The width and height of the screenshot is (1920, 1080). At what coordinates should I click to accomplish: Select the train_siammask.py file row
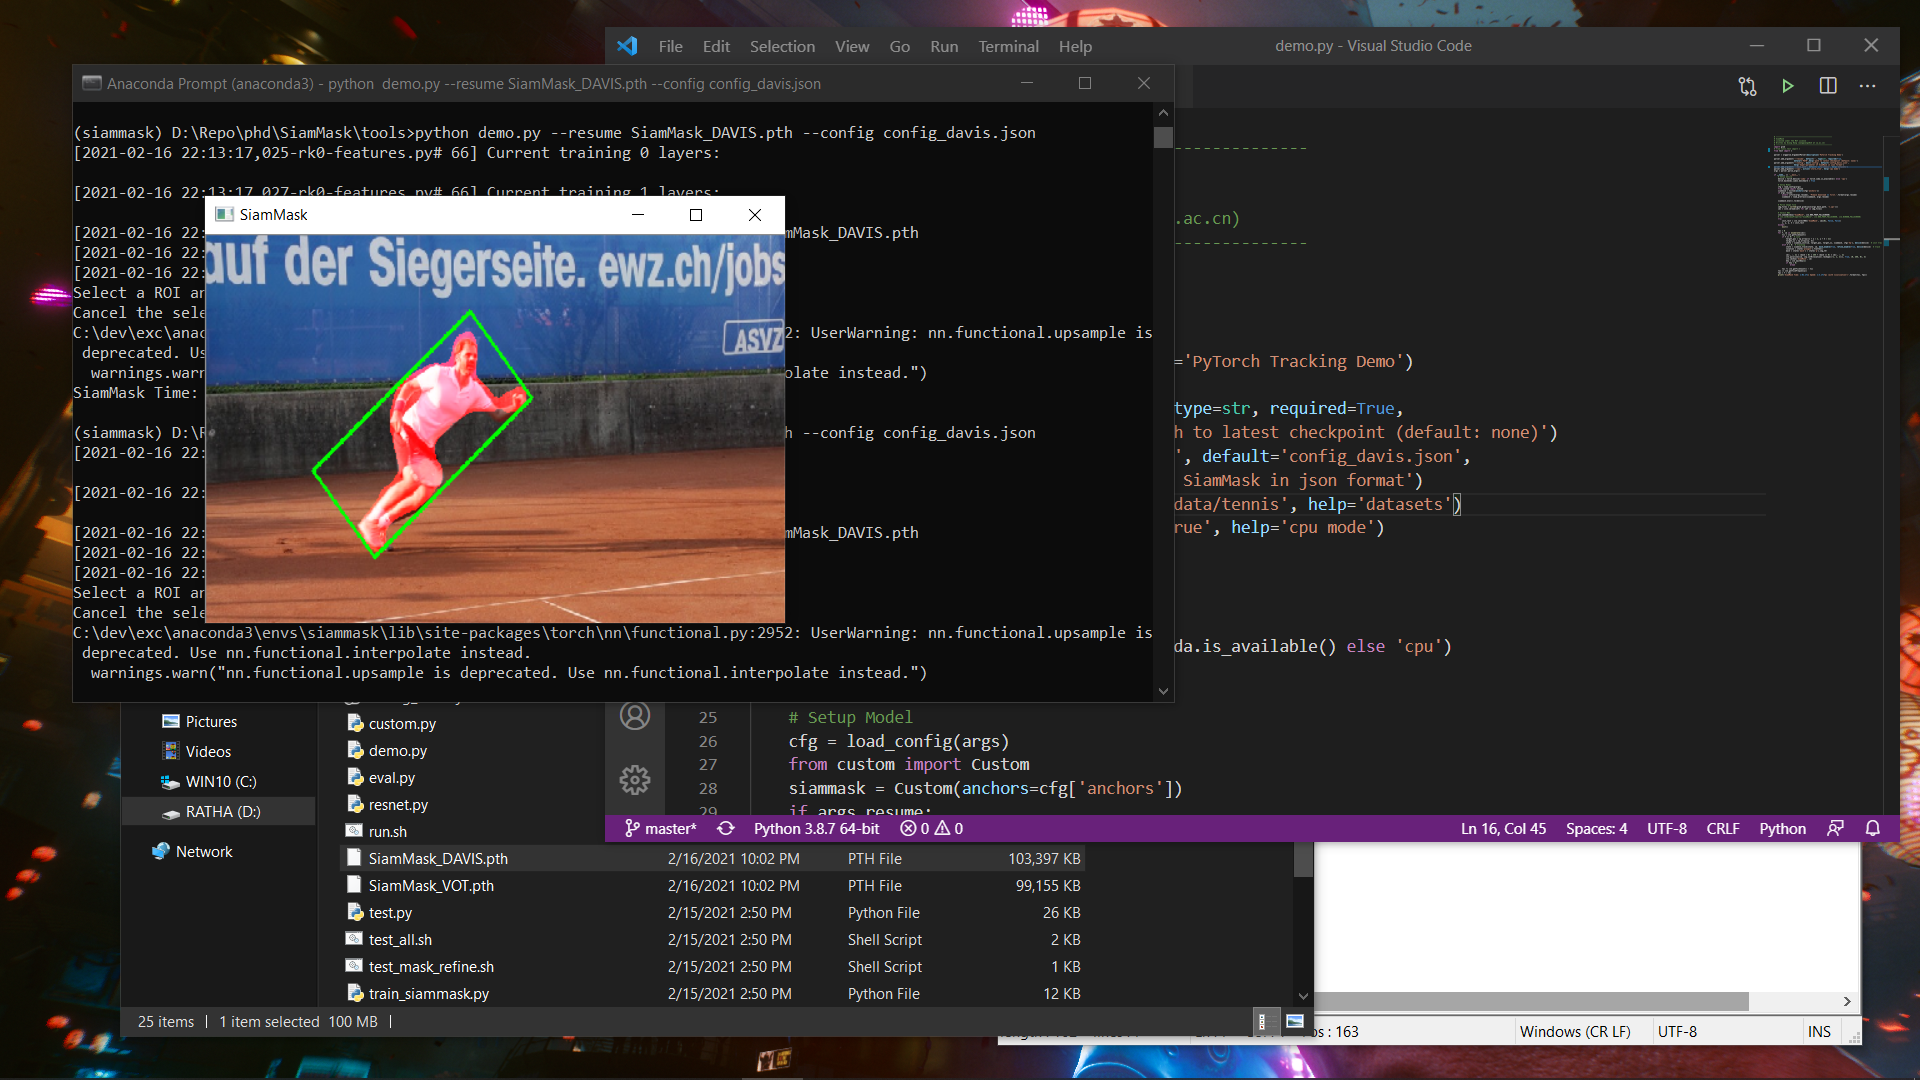(714, 994)
